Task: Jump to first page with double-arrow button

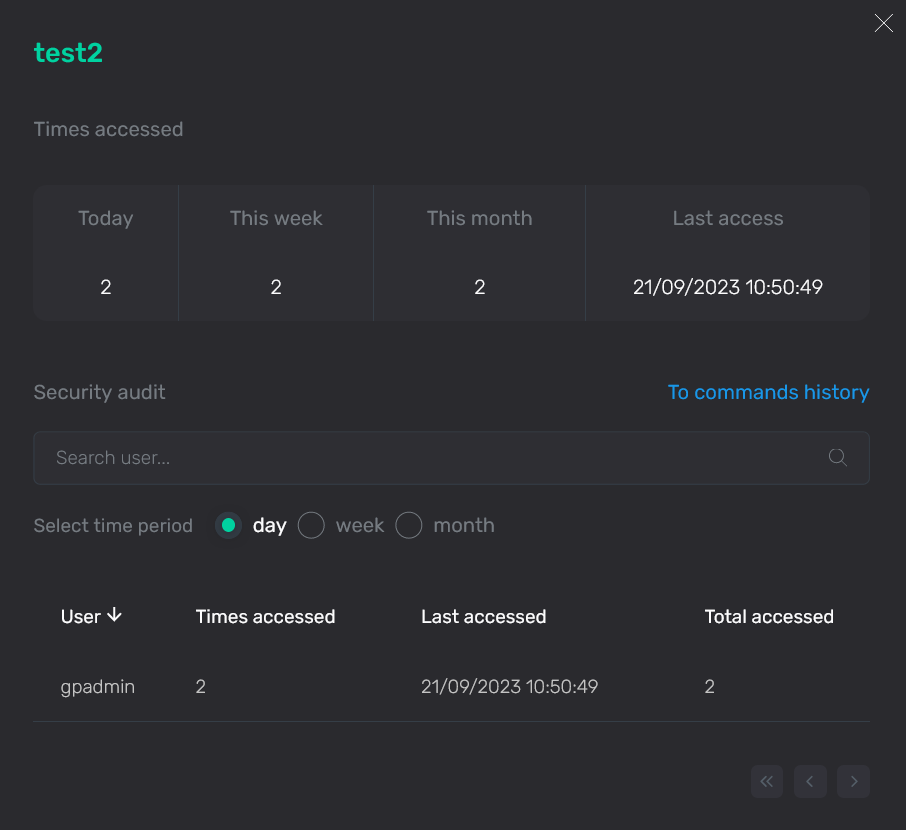Action: point(767,782)
